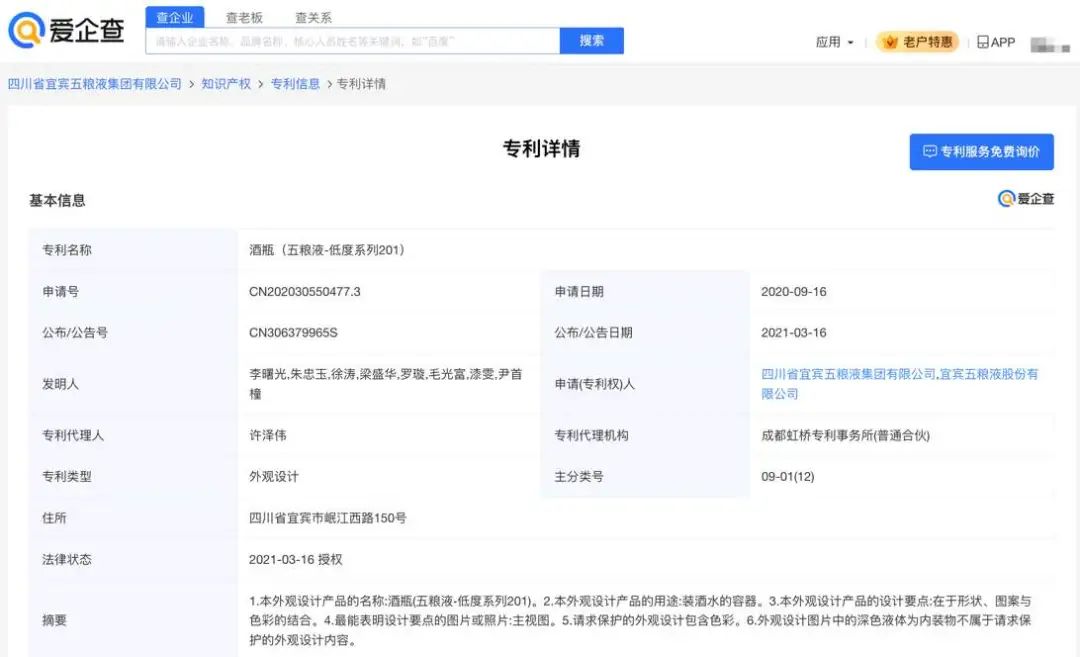Click the 申请(专利权)人 label
This screenshot has height=657, width=1080.
pos(594,384)
